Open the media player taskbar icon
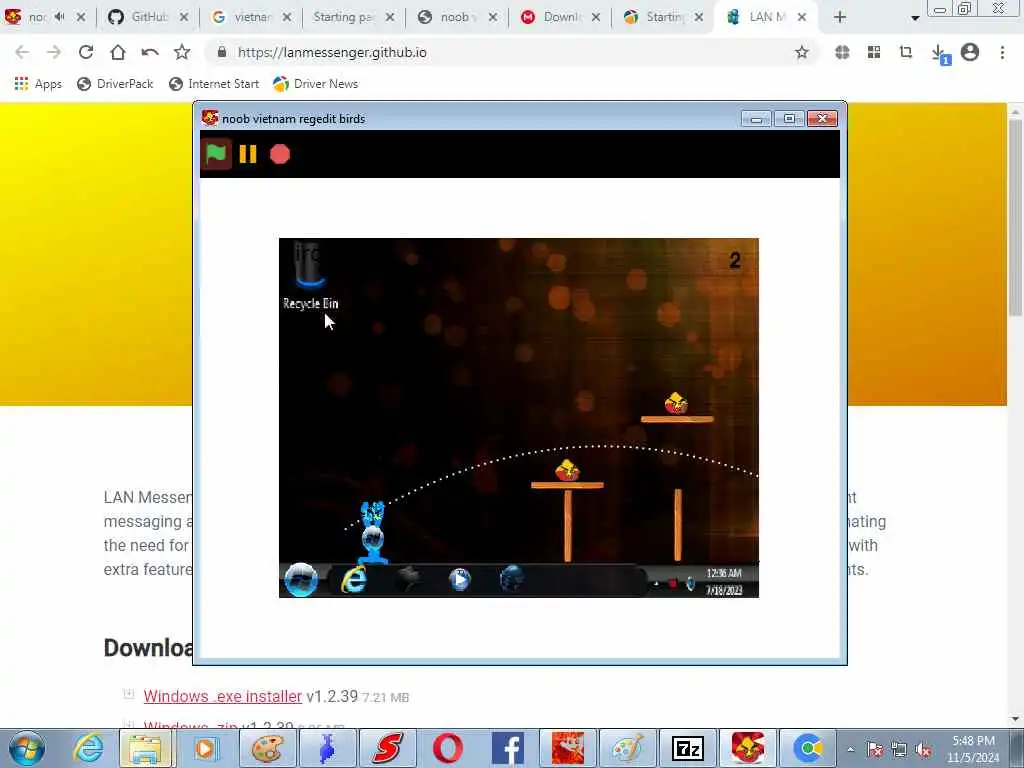The height and width of the screenshot is (768, 1024). click(x=205, y=748)
